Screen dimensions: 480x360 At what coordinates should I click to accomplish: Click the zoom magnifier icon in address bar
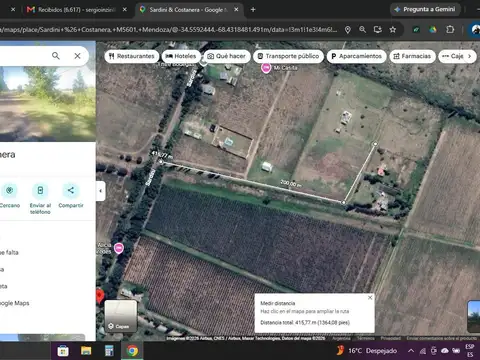[x=363, y=30]
